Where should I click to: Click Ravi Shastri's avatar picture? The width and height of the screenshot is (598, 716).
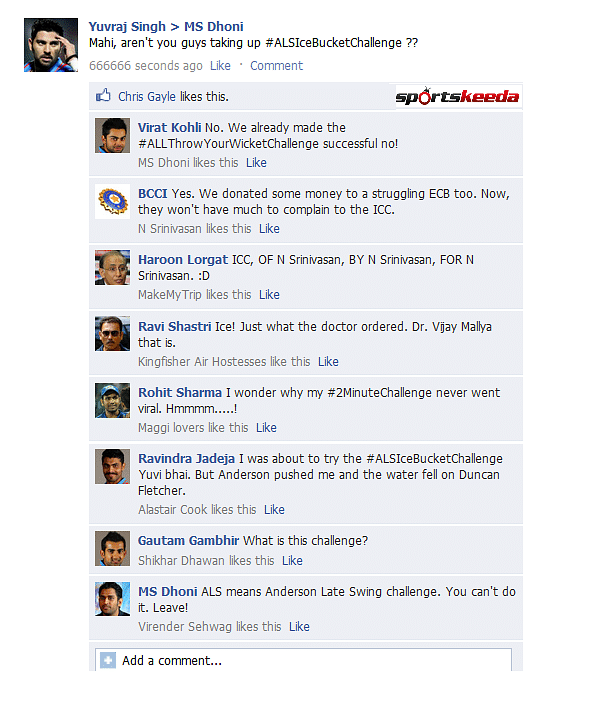[112, 334]
